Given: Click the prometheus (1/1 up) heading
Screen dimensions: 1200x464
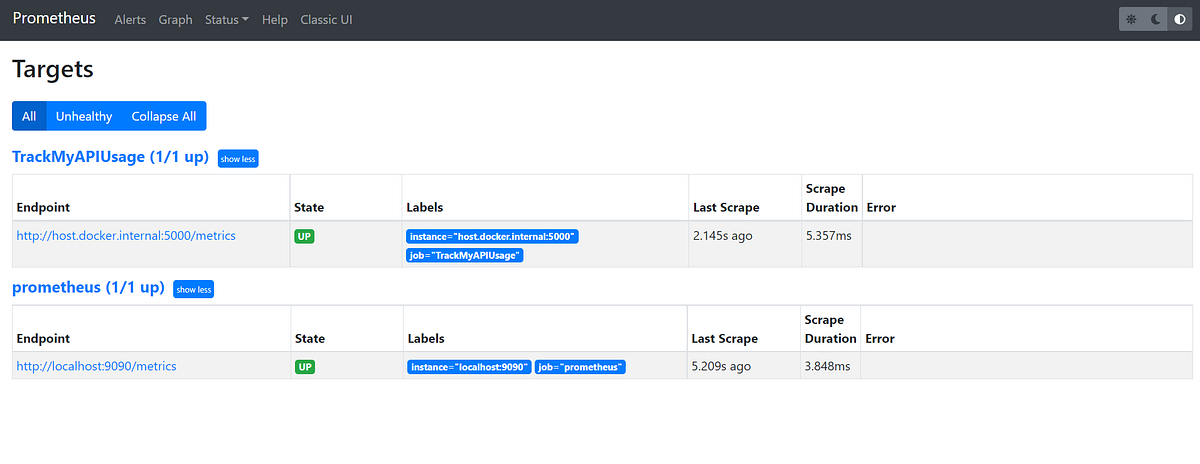Looking at the screenshot, I should tap(88, 288).
